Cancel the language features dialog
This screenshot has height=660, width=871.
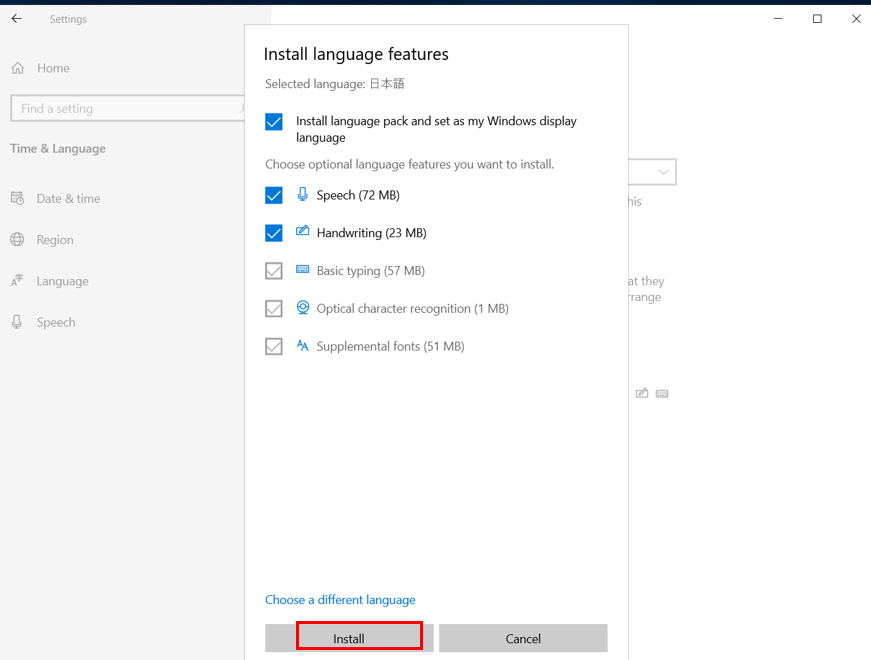pyautogui.click(x=523, y=638)
